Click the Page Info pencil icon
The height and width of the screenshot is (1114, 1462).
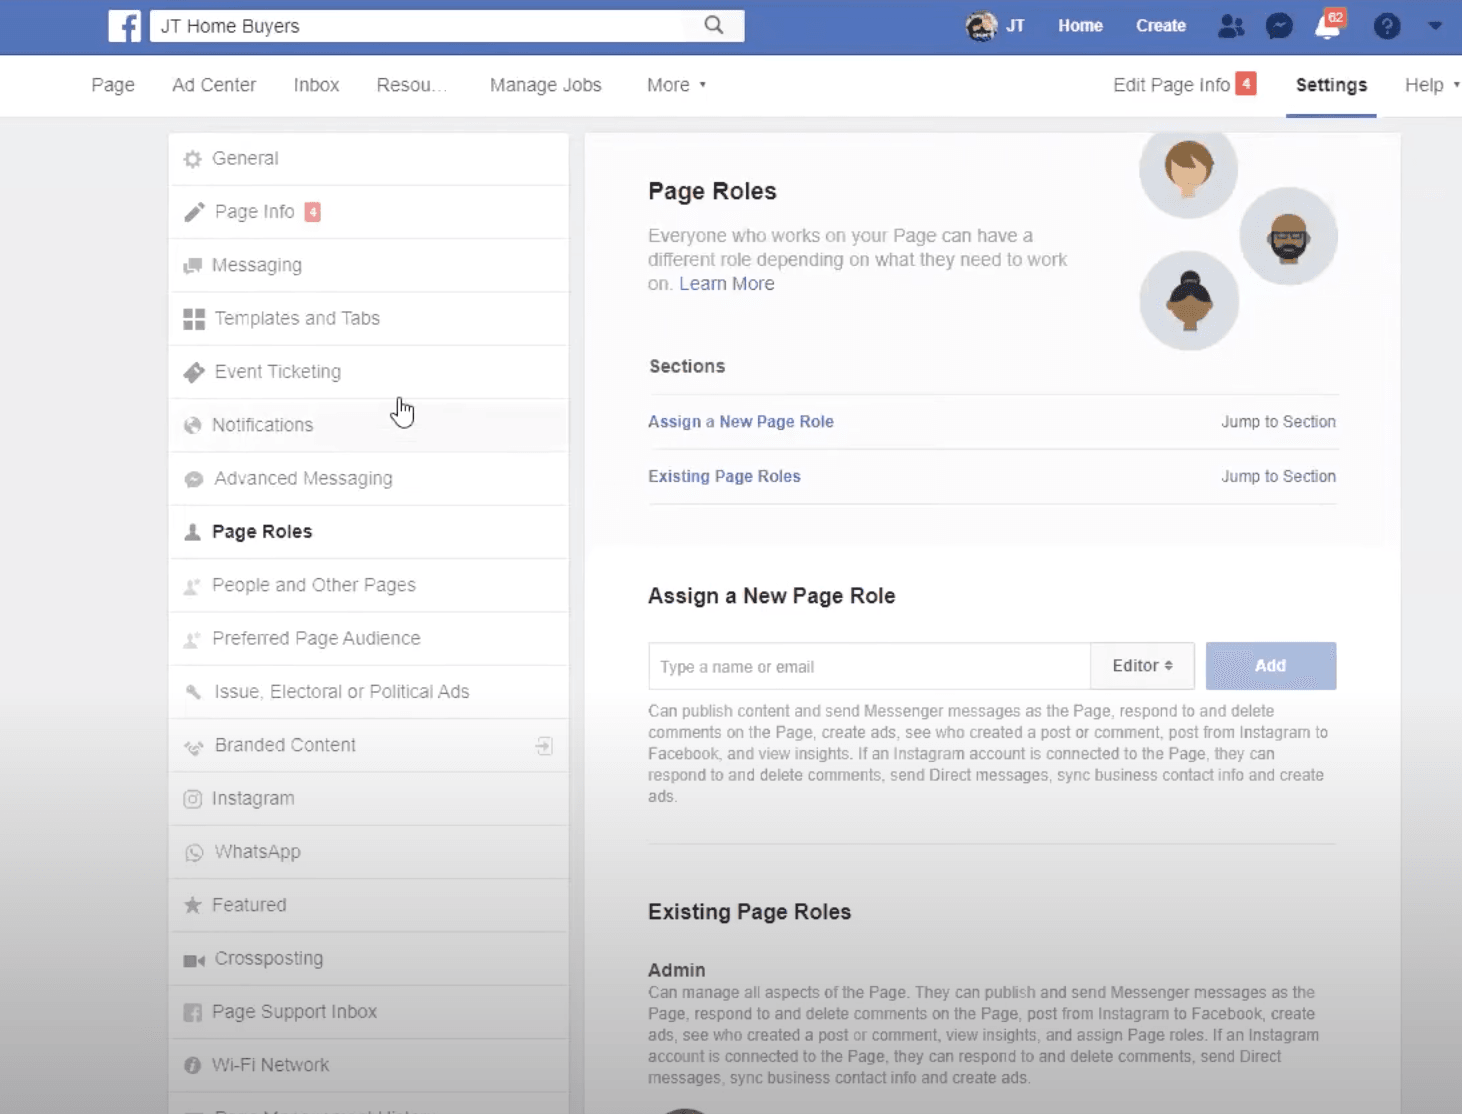click(x=194, y=212)
